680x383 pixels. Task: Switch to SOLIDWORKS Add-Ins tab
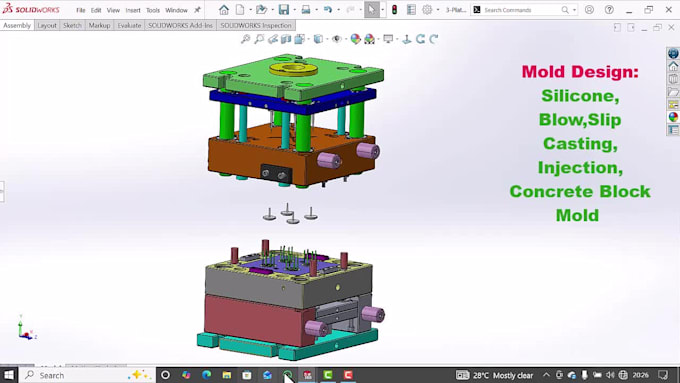[180, 25]
